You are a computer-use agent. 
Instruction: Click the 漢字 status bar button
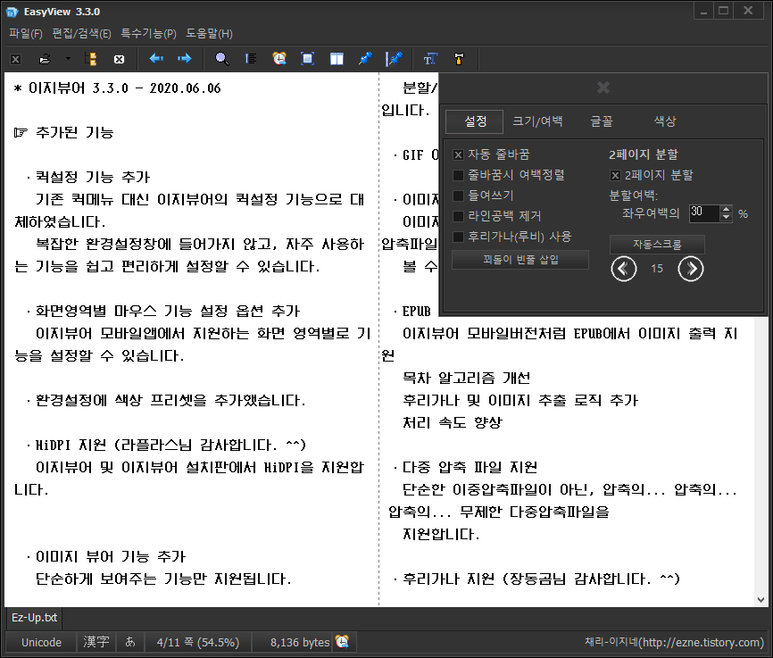tap(96, 642)
